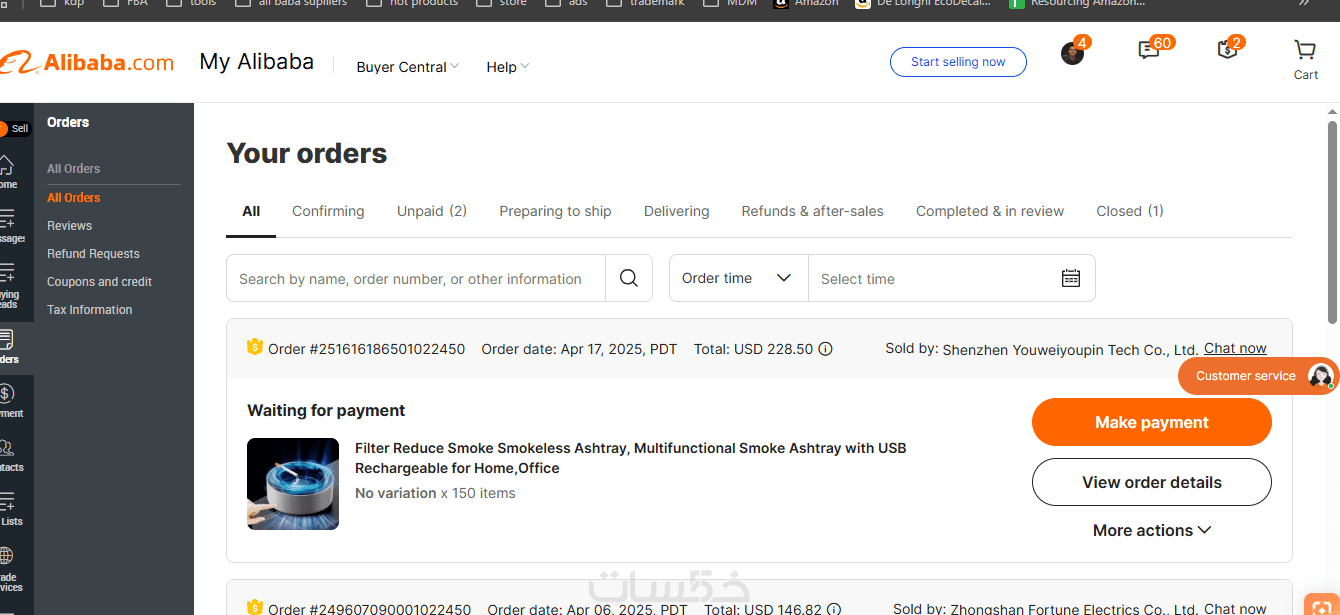The width and height of the screenshot is (1340, 615).
Task: Toggle the Sell switch in sidebar
Action: click(x=14, y=128)
